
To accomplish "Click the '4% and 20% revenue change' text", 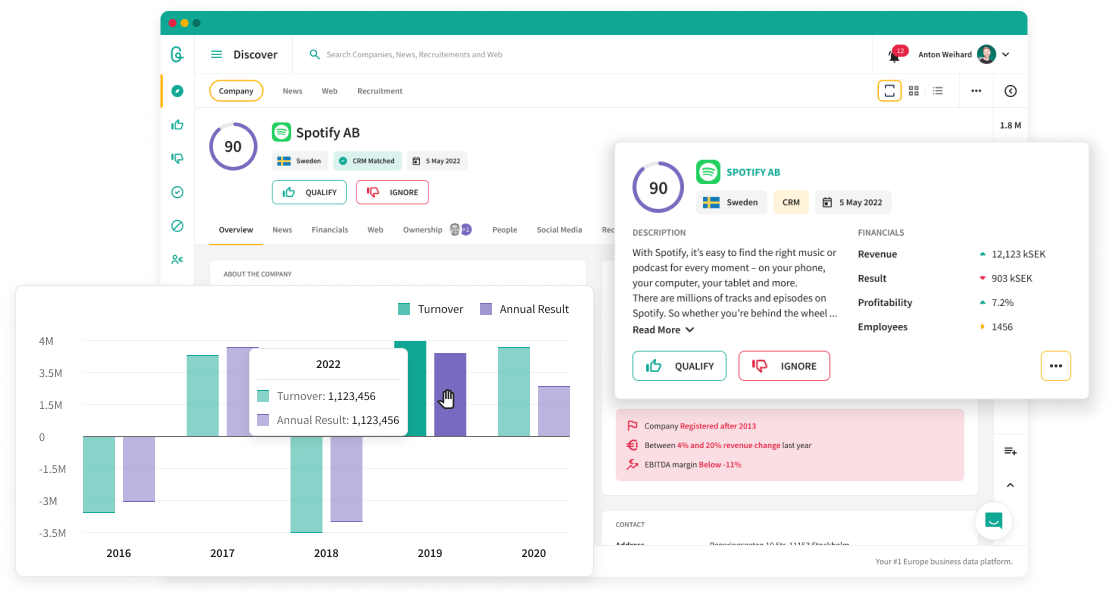I will pyautogui.click(x=728, y=445).
